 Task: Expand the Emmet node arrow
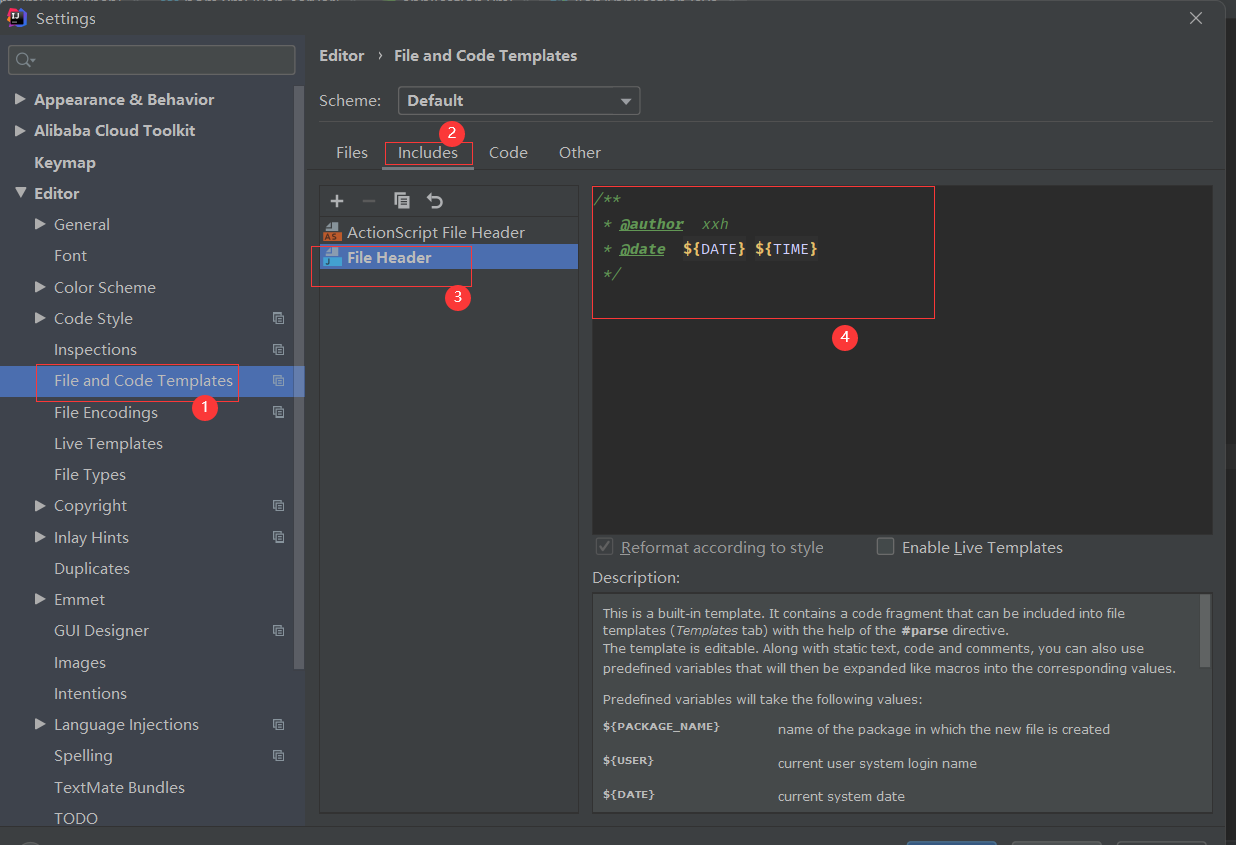40,599
